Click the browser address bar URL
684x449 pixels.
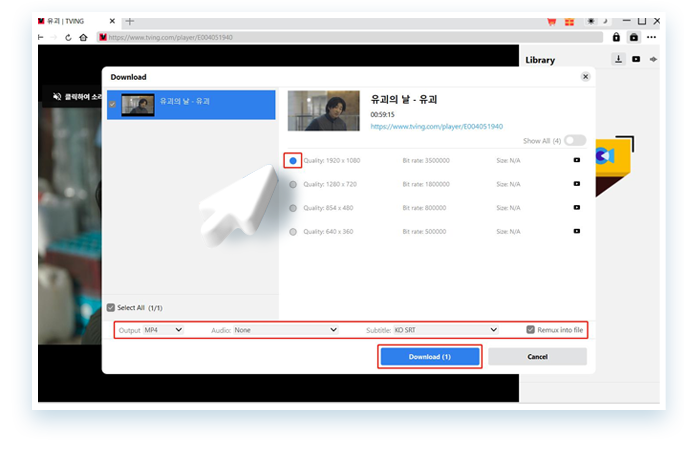349,38
